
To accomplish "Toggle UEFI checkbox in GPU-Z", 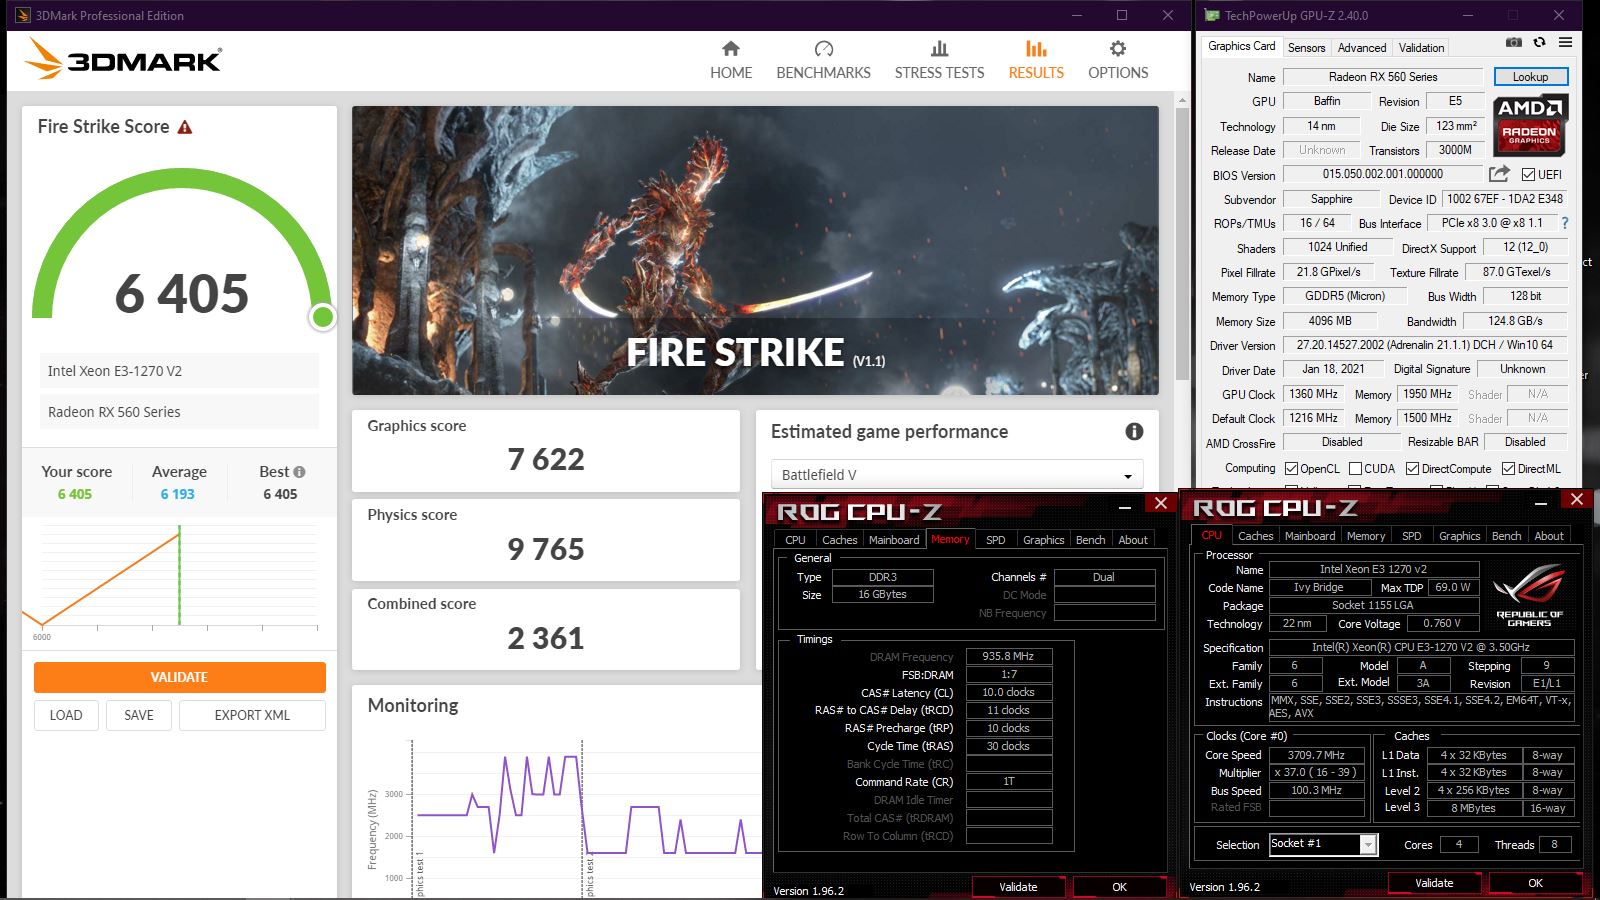I will [x=1528, y=175].
